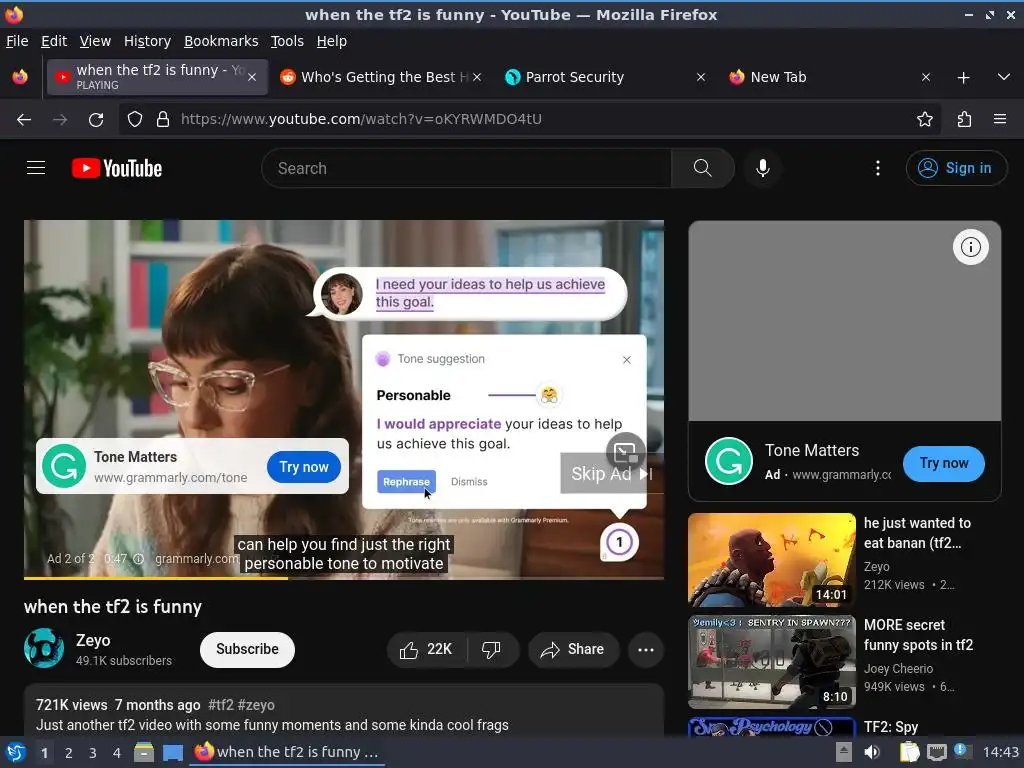Seek on the yellow ad progress bar

click(x=344, y=578)
